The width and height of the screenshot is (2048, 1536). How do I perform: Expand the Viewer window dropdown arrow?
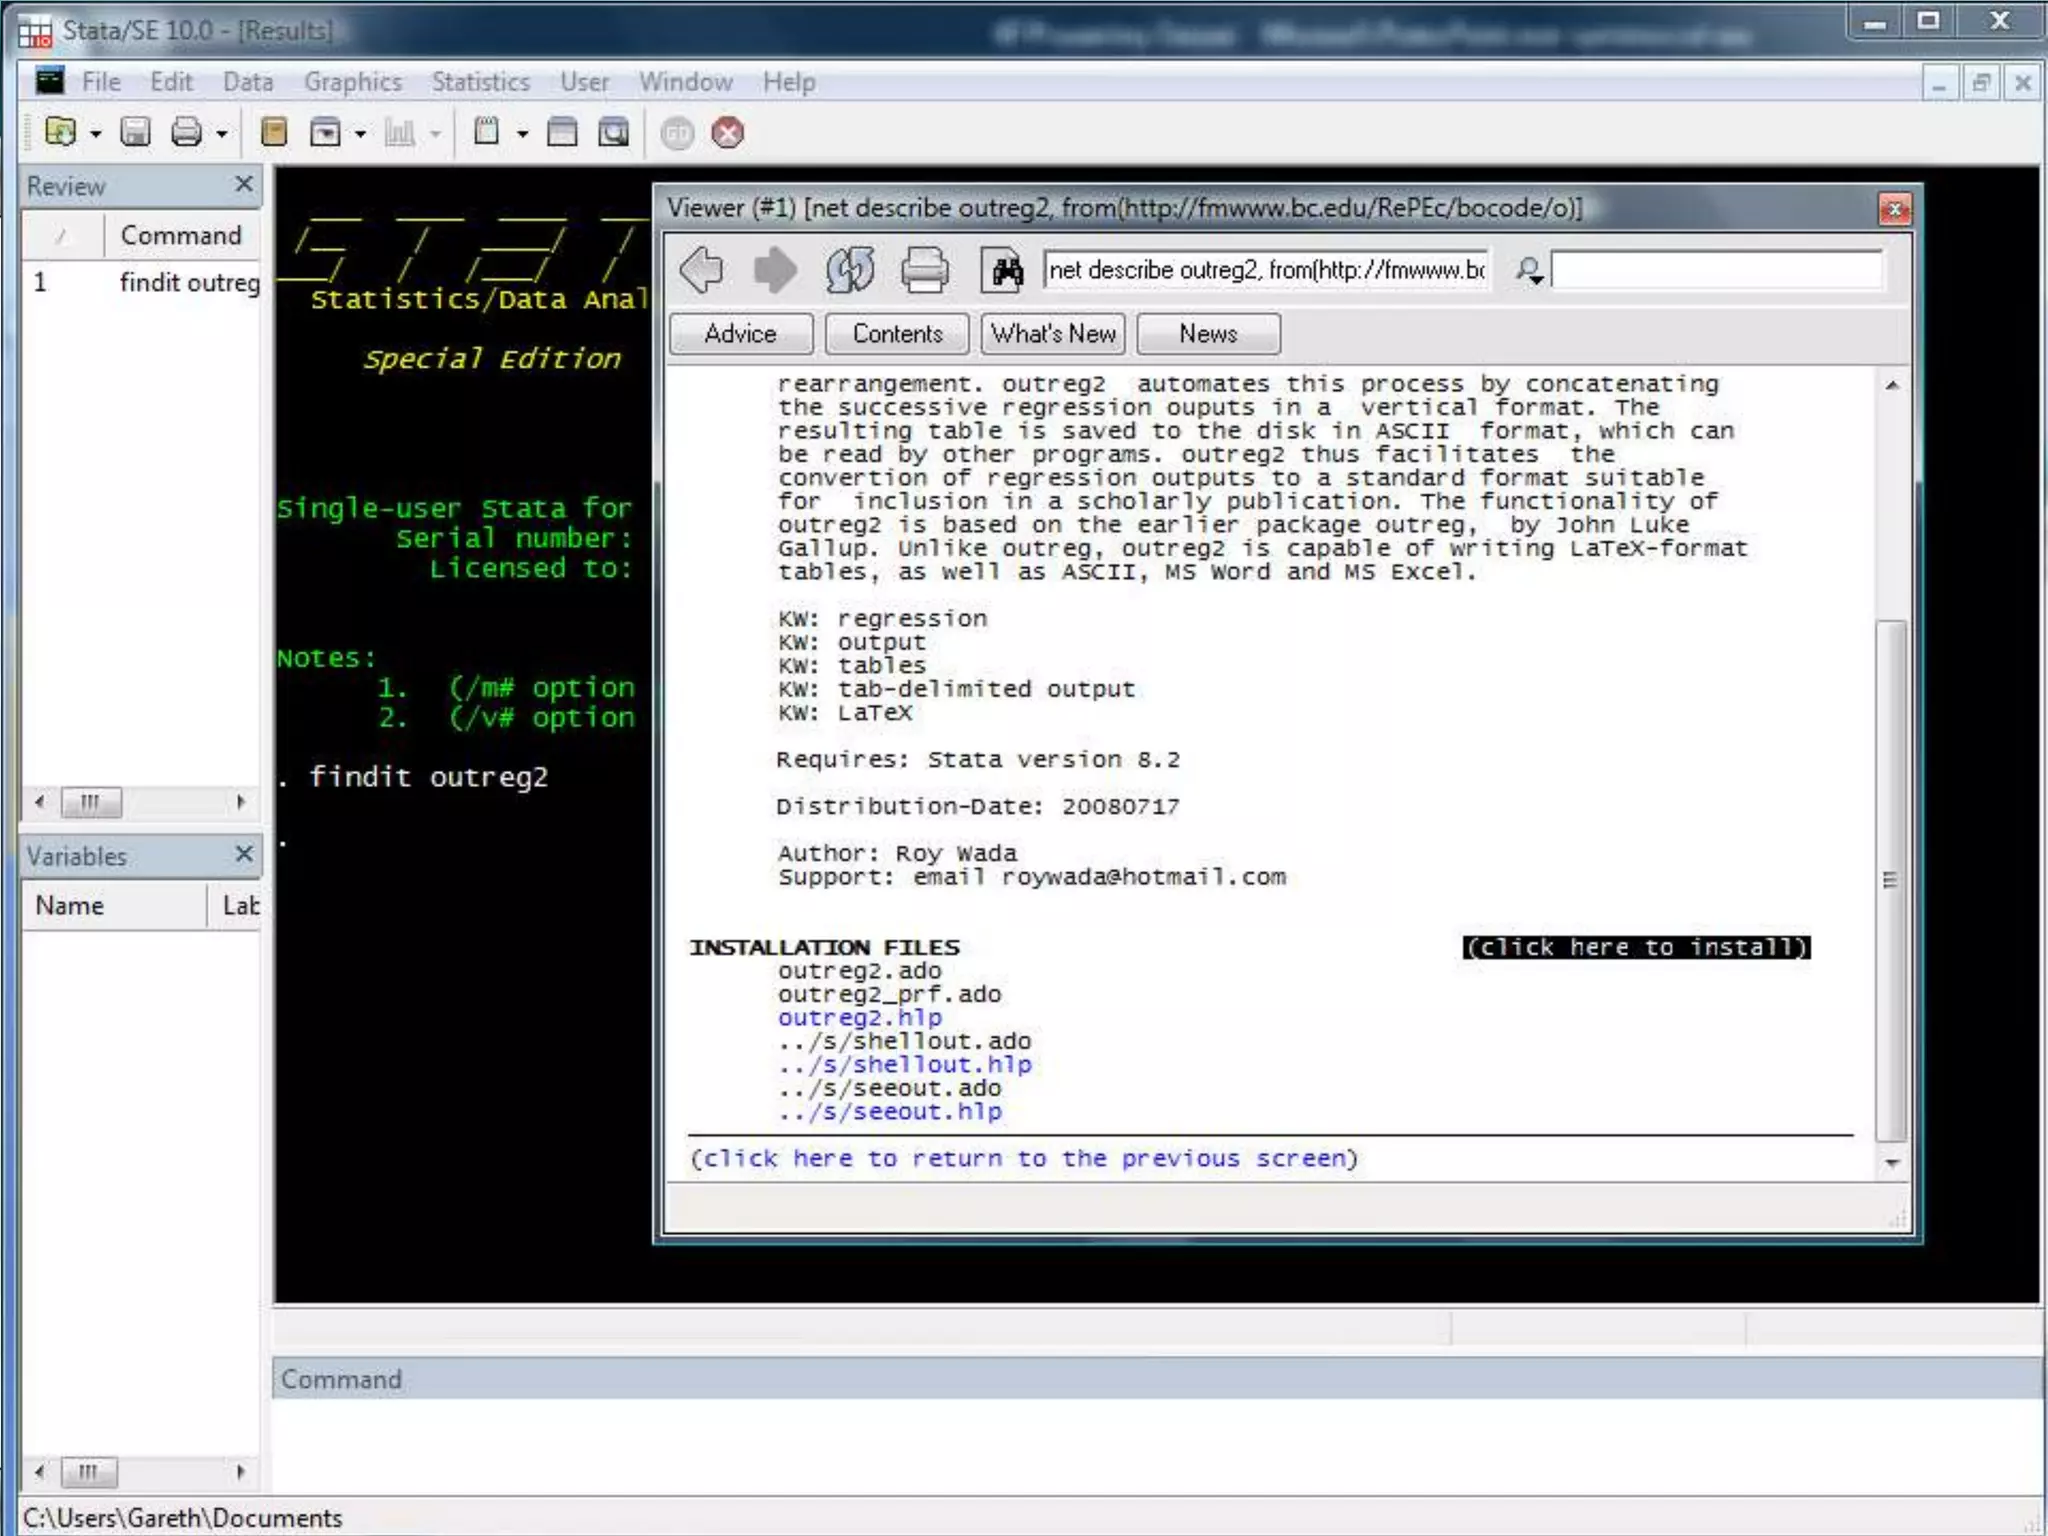pyautogui.click(x=360, y=134)
